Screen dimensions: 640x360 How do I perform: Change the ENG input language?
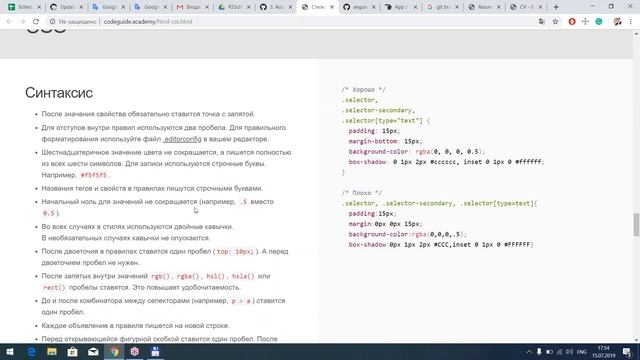coord(582,352)
